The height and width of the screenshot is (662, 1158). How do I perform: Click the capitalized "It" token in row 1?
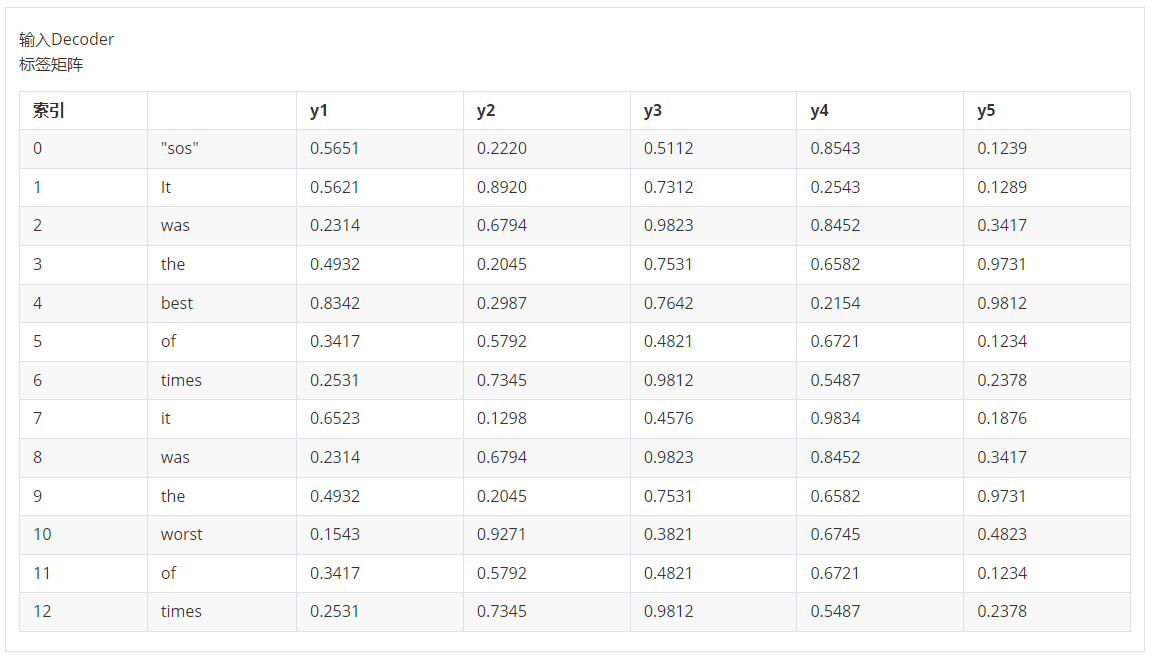166,188
